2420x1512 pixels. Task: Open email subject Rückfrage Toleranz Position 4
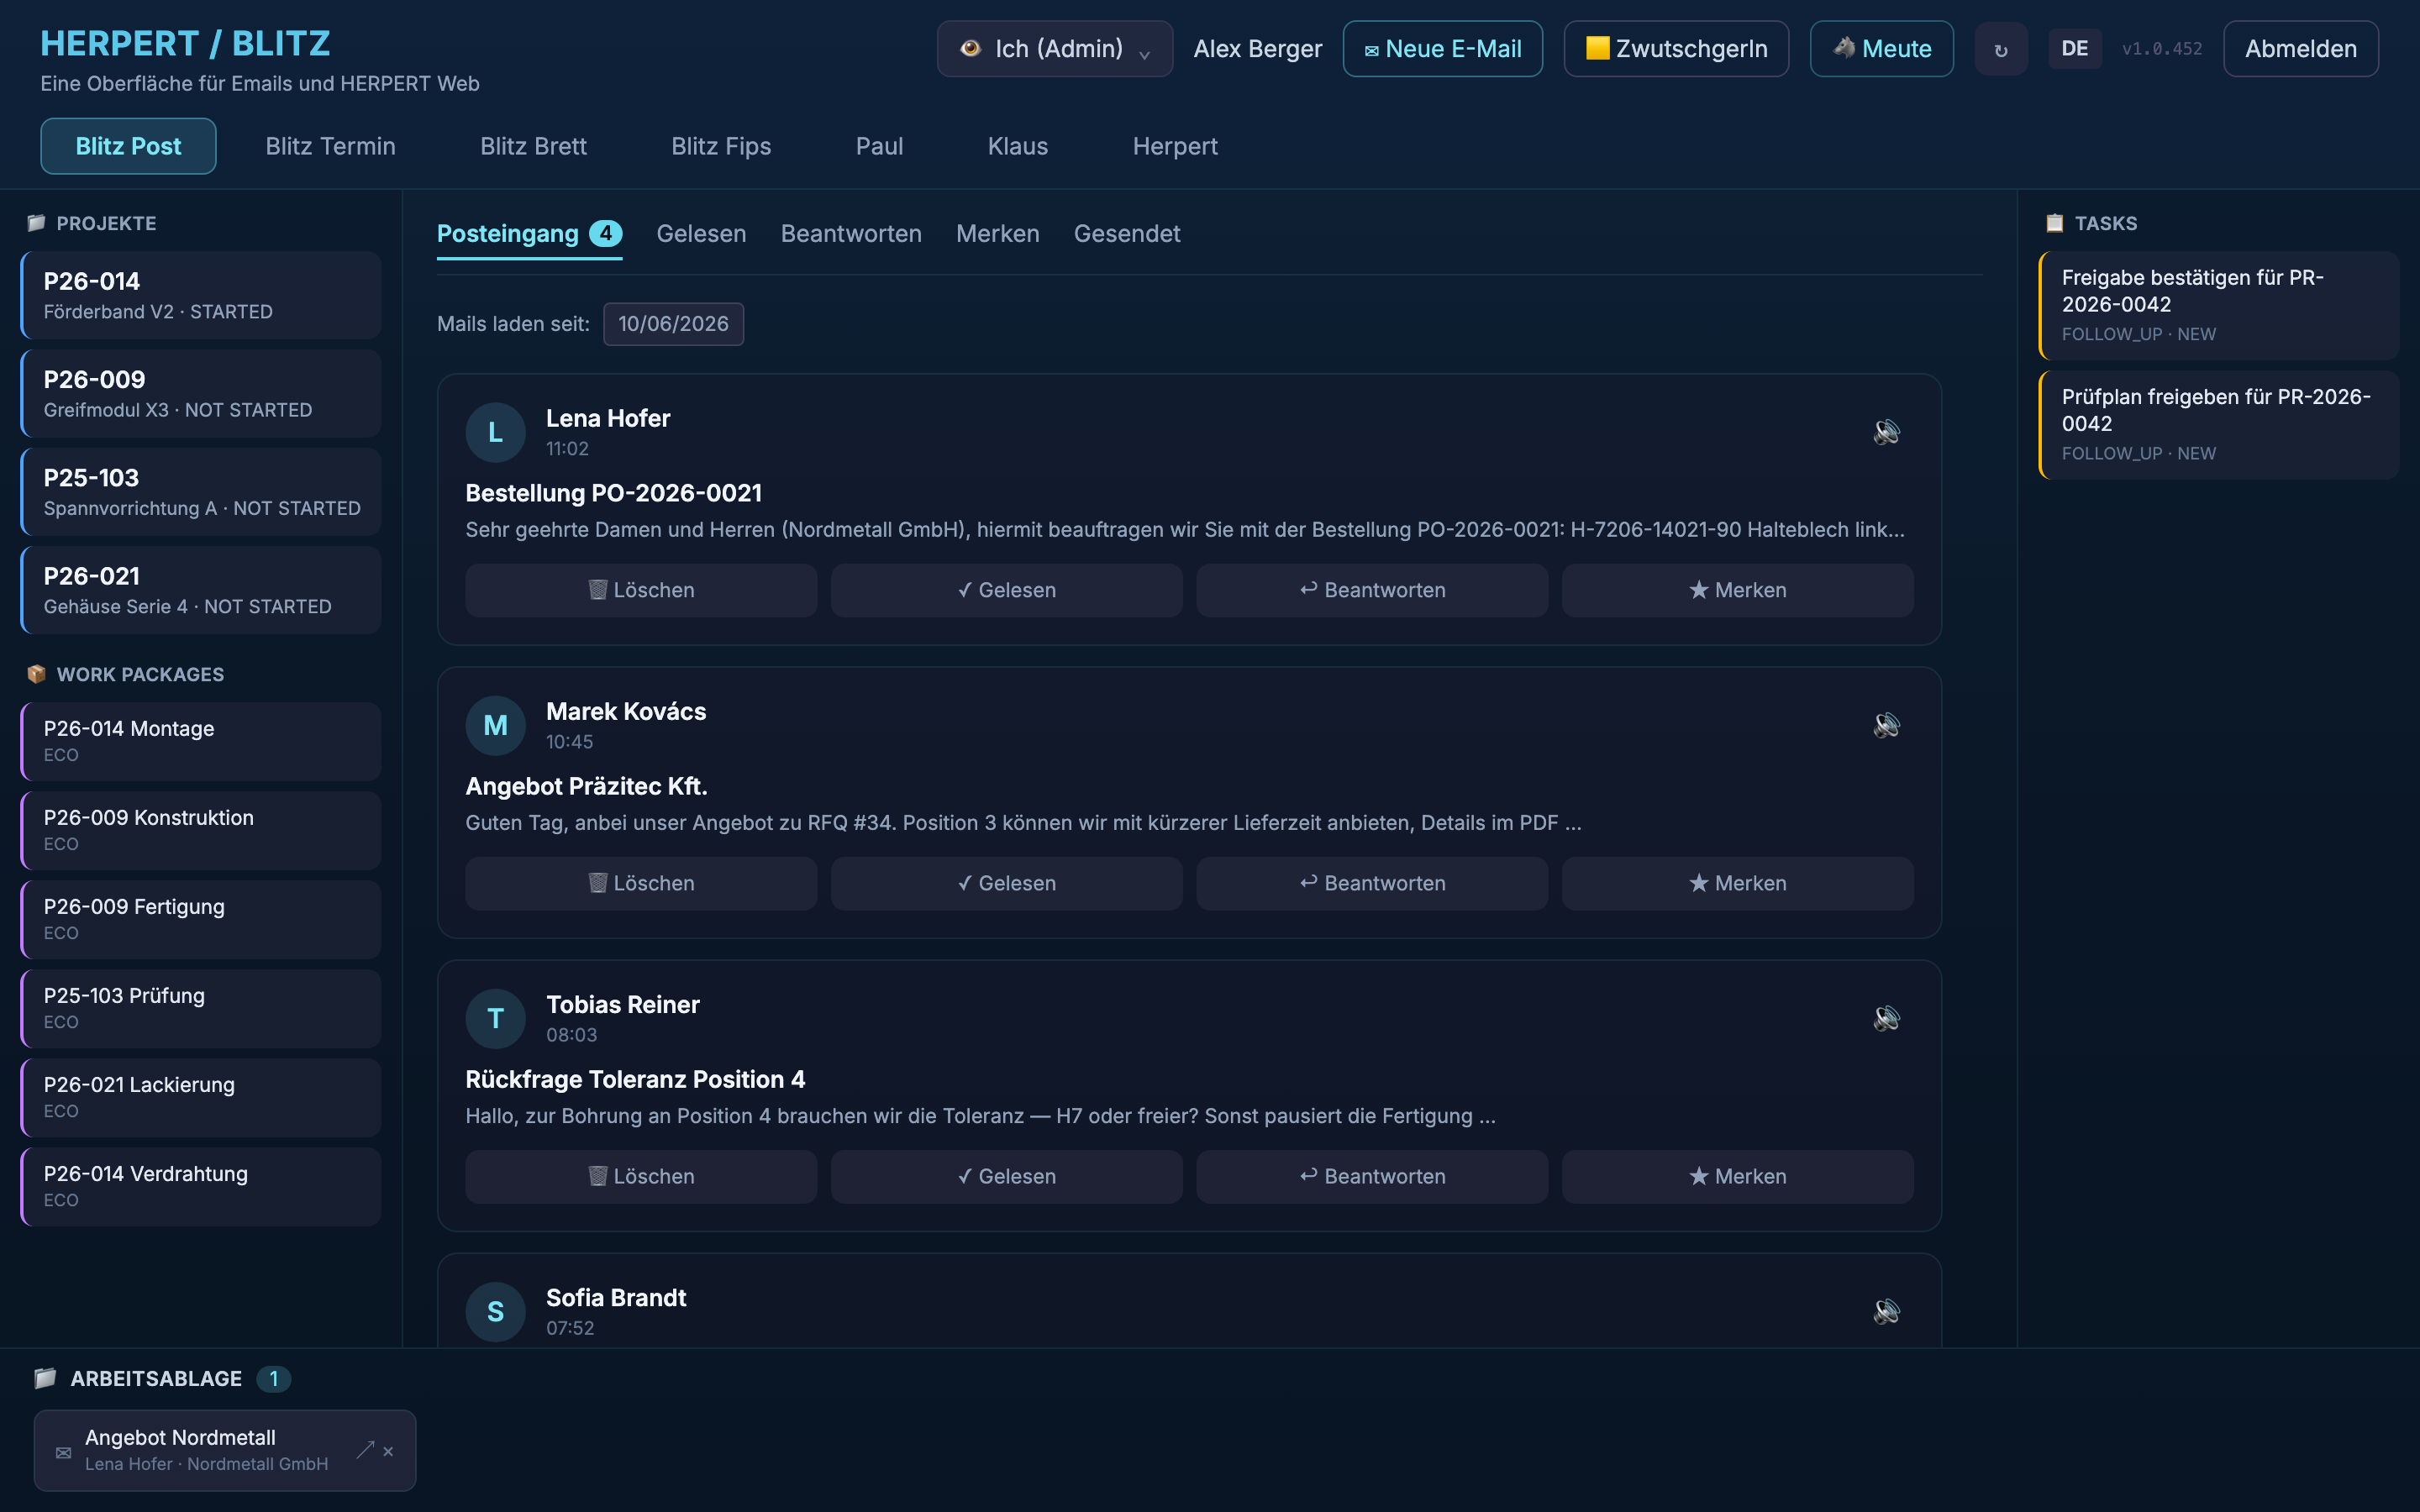[x=635, y=1079]
